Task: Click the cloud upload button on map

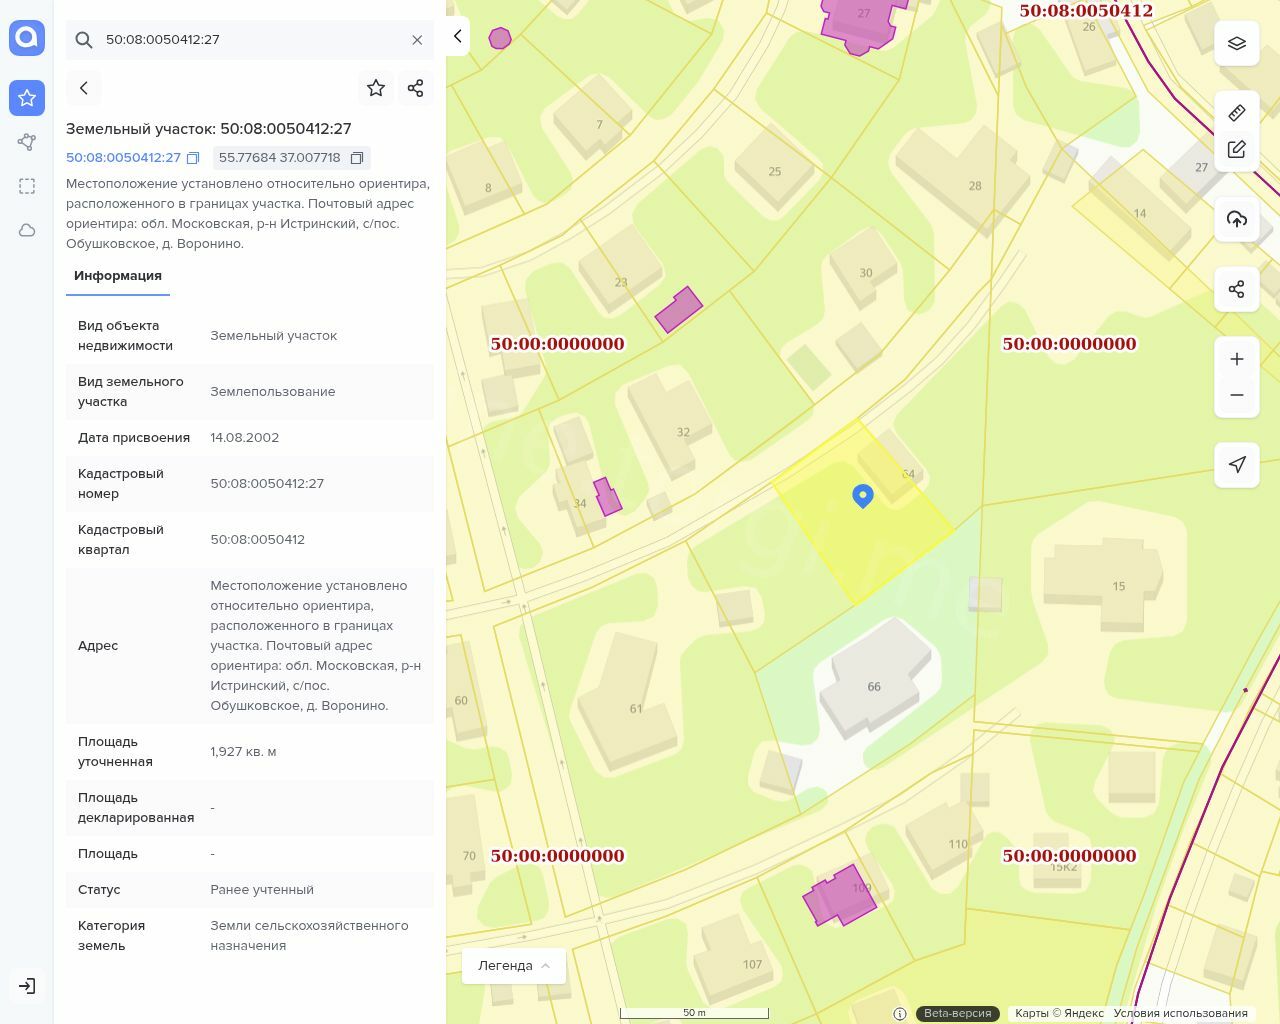Action: (1237, 219)
